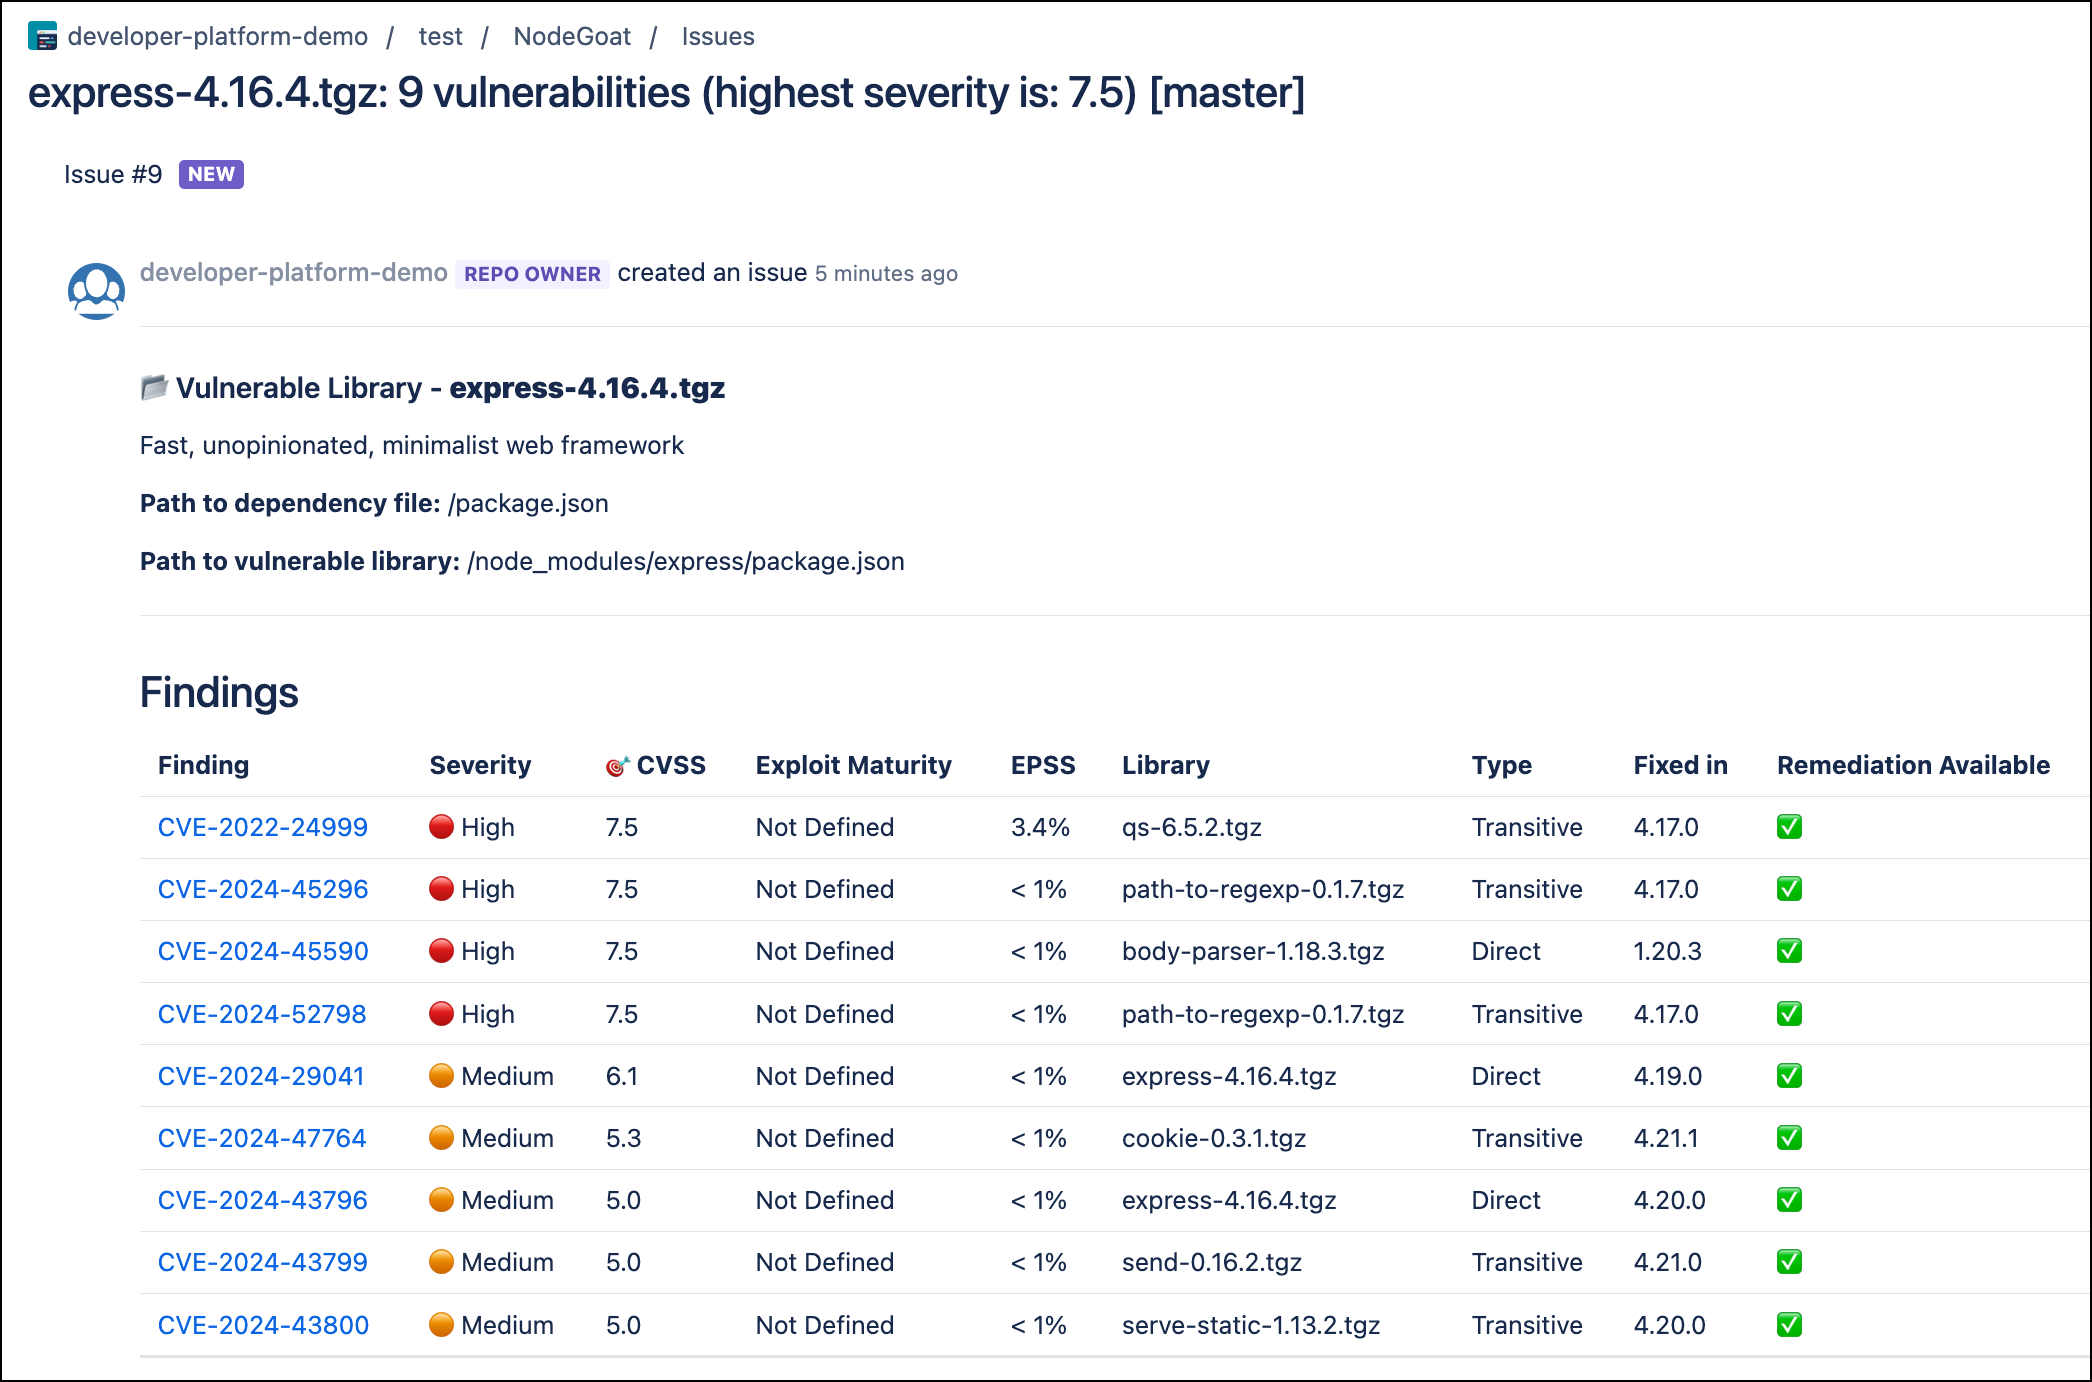Open CVE-2024-43799 finding link
Viewport: 2092px width, 1382px height.
tap(263, 1262)
